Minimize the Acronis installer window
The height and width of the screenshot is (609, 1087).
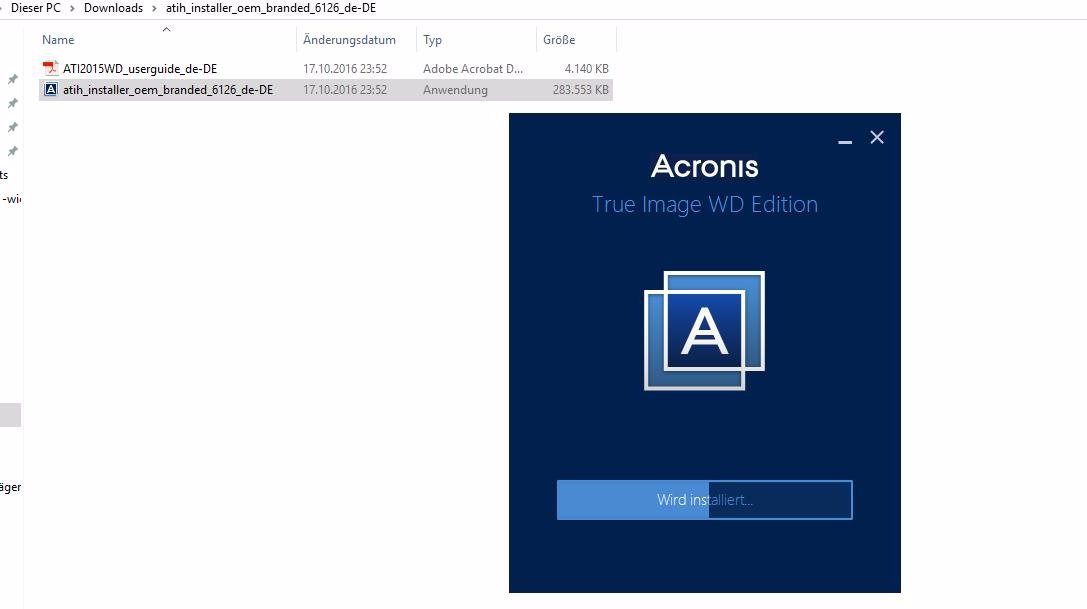pos(845,138)
